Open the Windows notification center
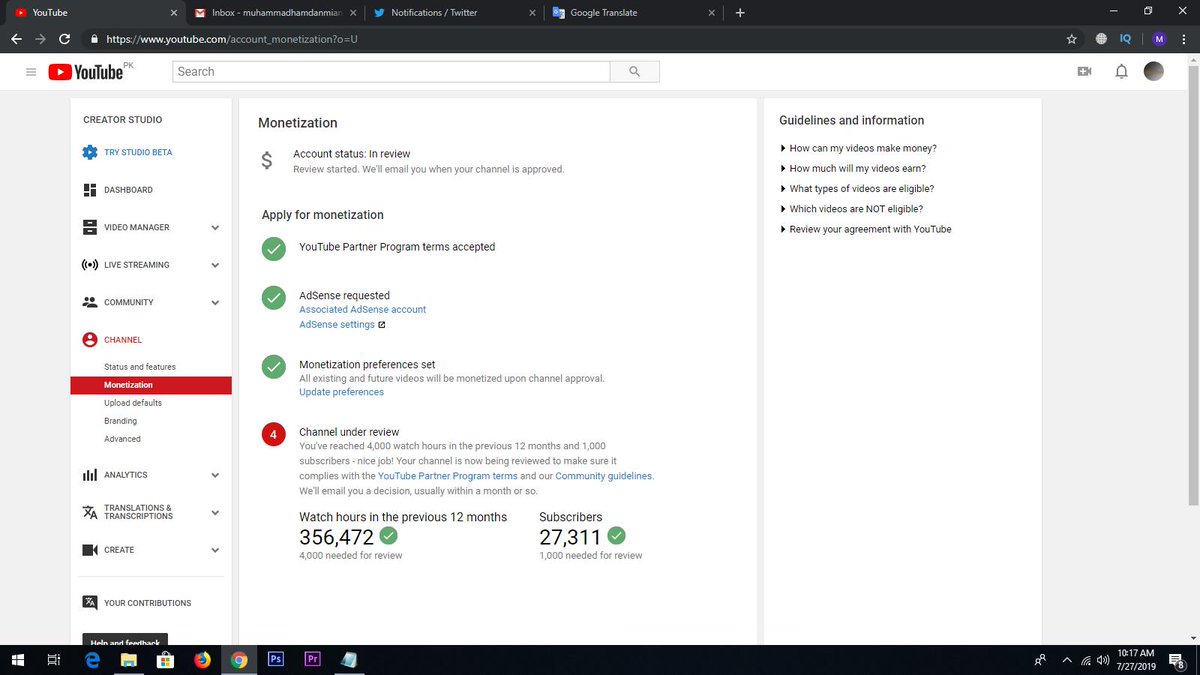The image size is (1200, 675). 1177,660
